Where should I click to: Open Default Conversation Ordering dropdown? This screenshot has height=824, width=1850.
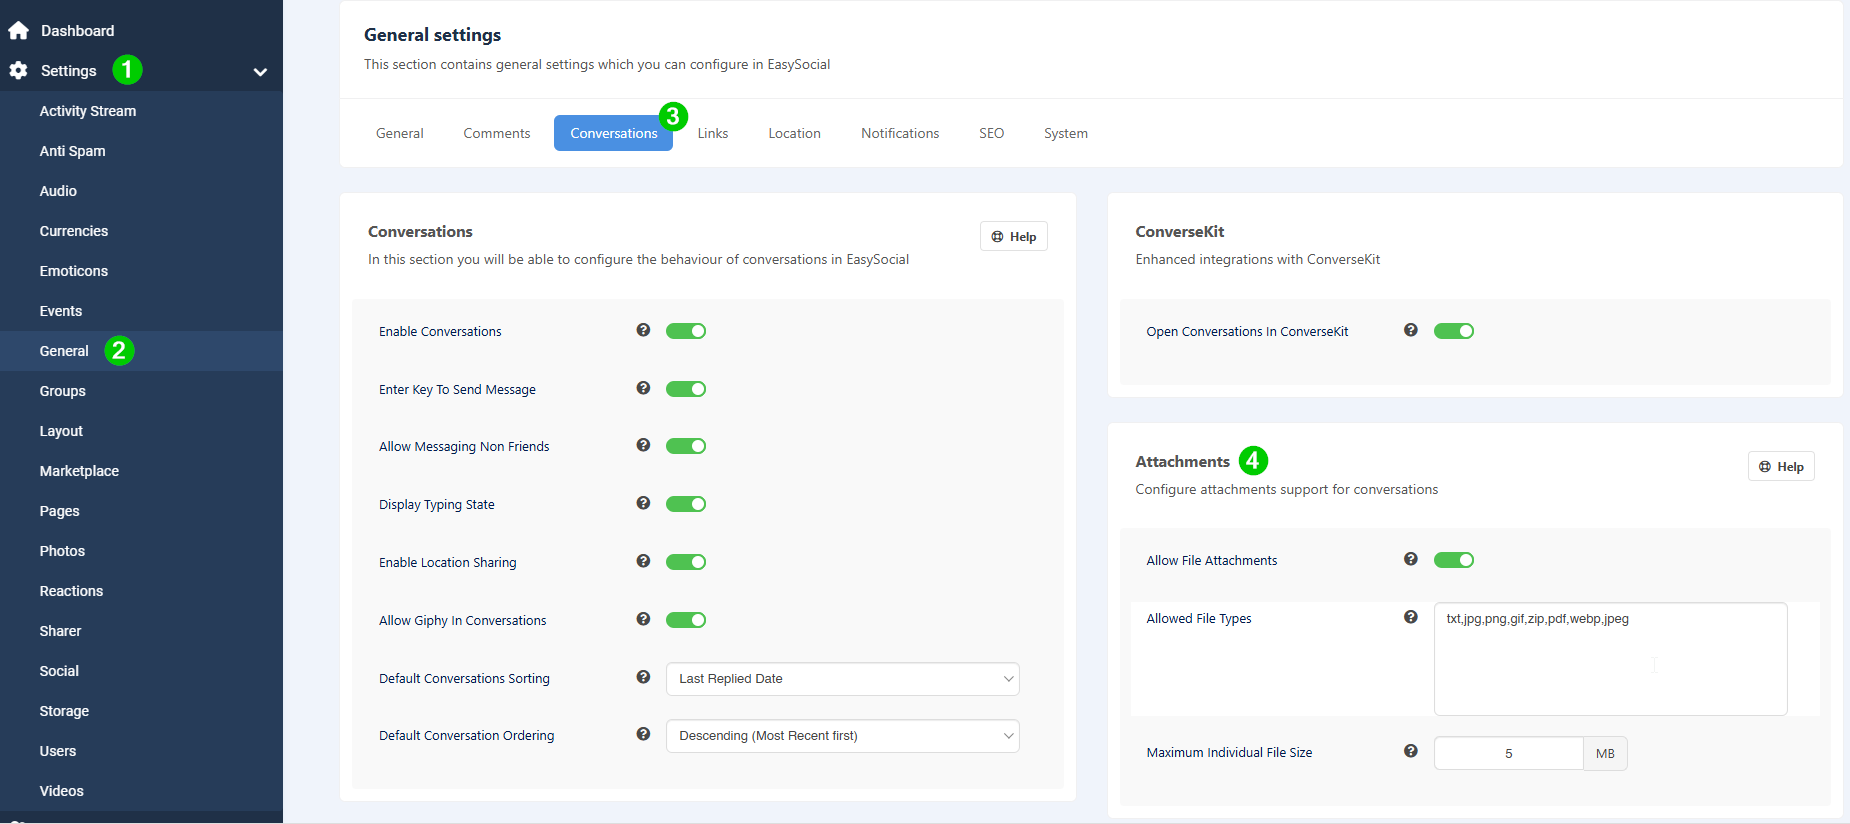click(842, 736)
